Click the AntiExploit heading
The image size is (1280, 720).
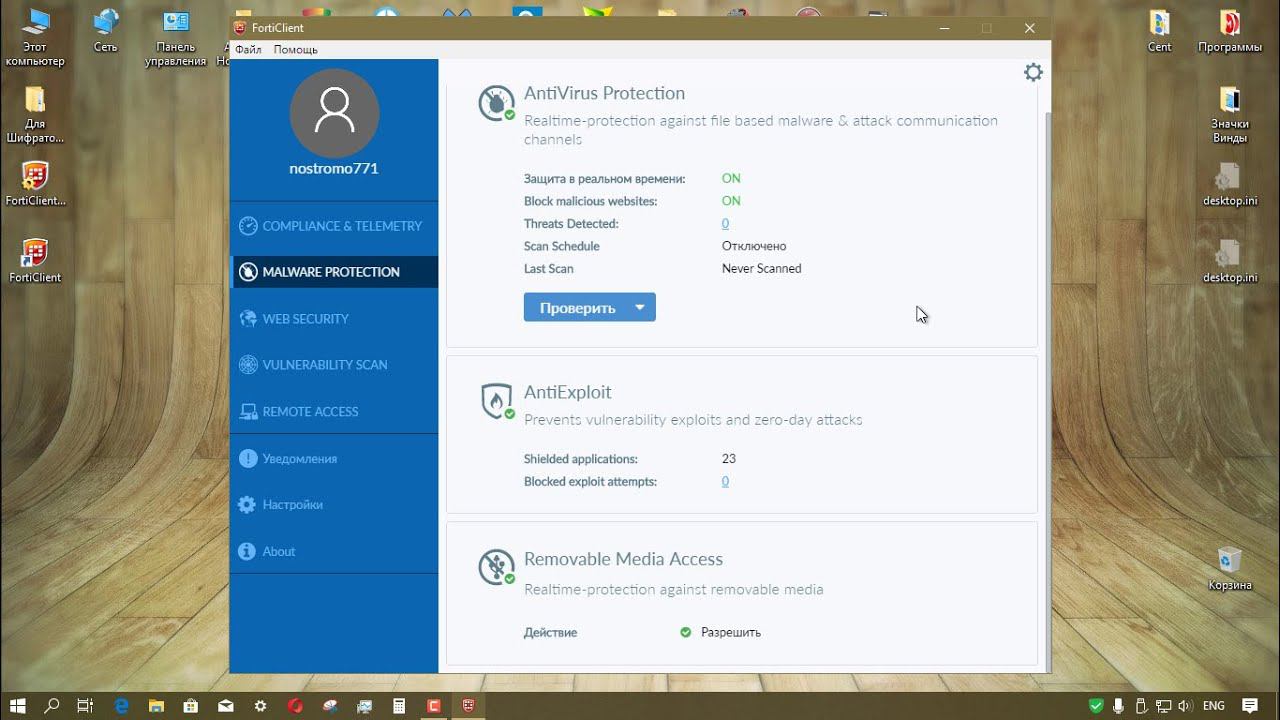click(x=567, y=392)
